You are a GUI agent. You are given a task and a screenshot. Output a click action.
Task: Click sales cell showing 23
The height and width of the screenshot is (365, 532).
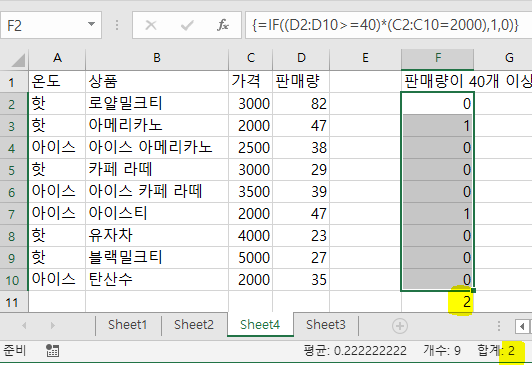point(301,236)
